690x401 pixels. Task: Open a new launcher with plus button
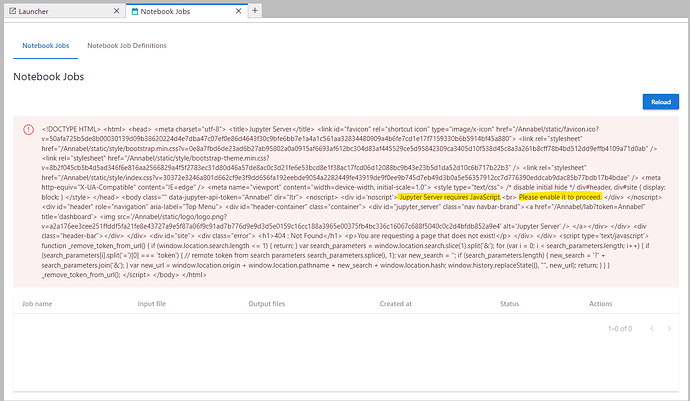coord(255,11)
